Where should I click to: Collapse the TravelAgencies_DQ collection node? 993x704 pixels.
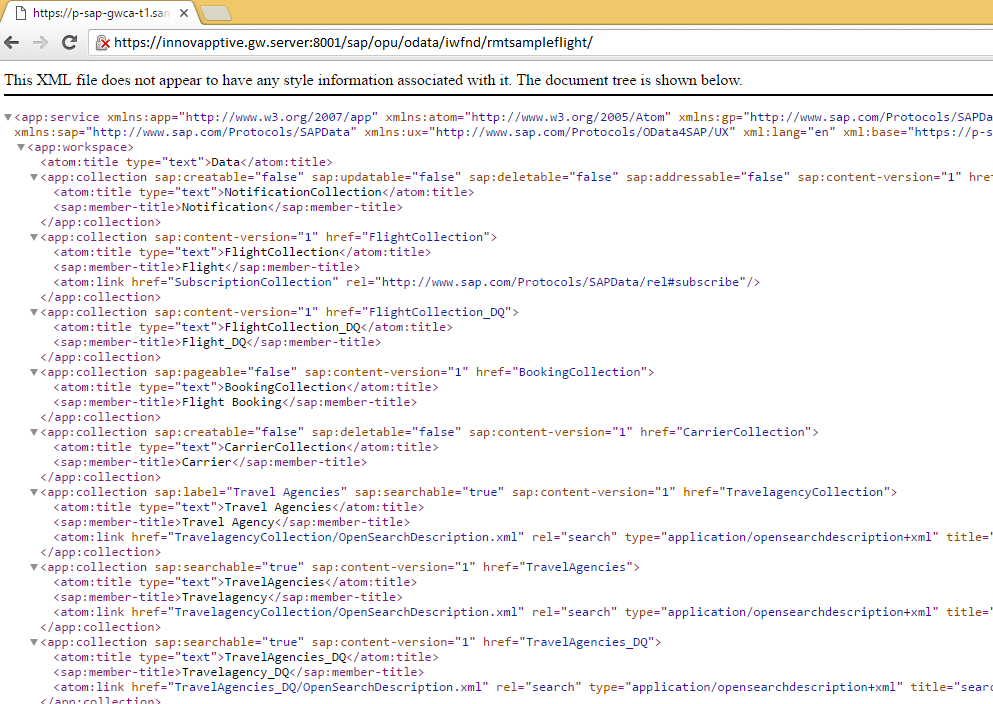pyautogui.click(x=35, y=642)
